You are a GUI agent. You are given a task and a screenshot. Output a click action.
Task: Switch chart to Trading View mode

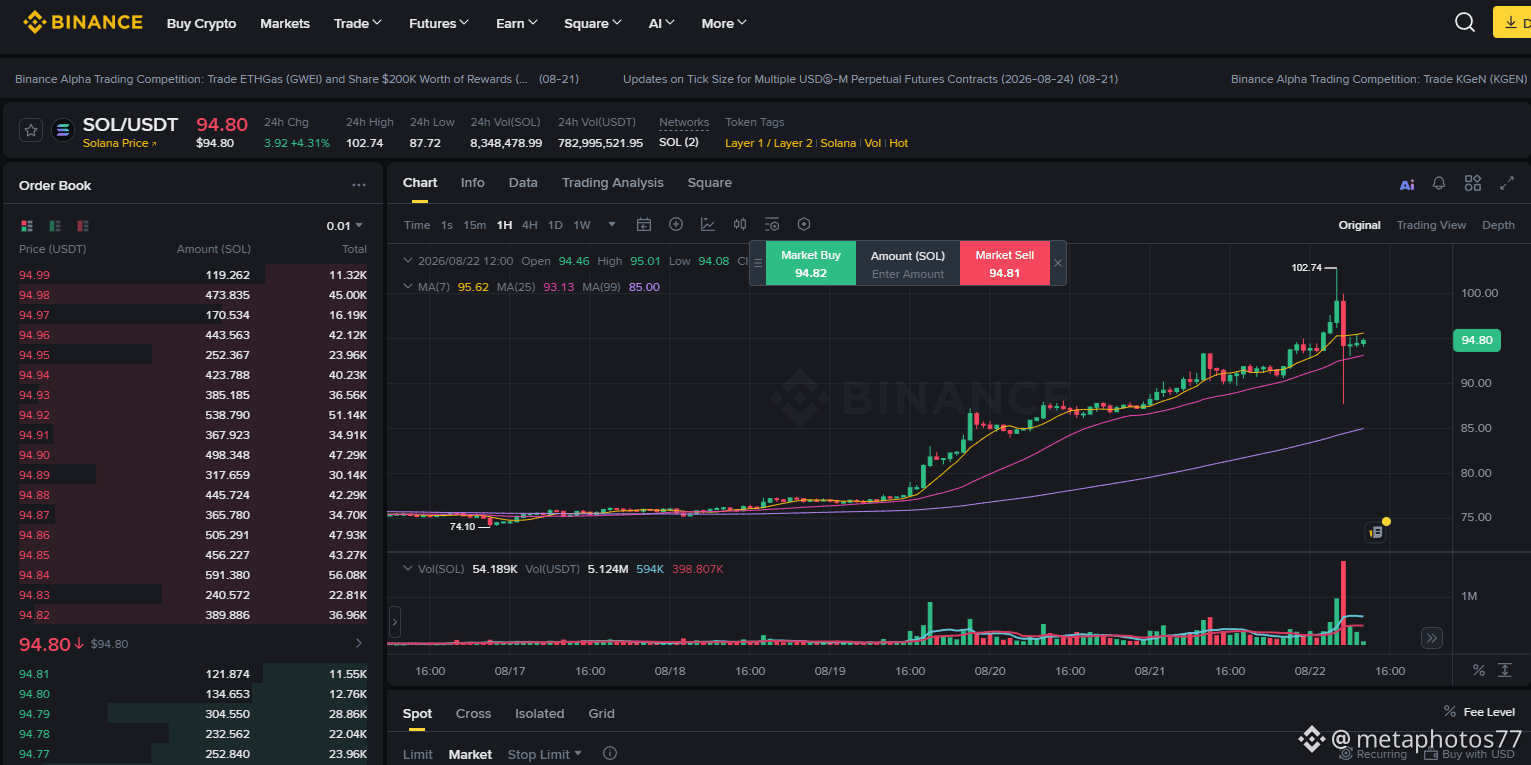point(1431,225)
